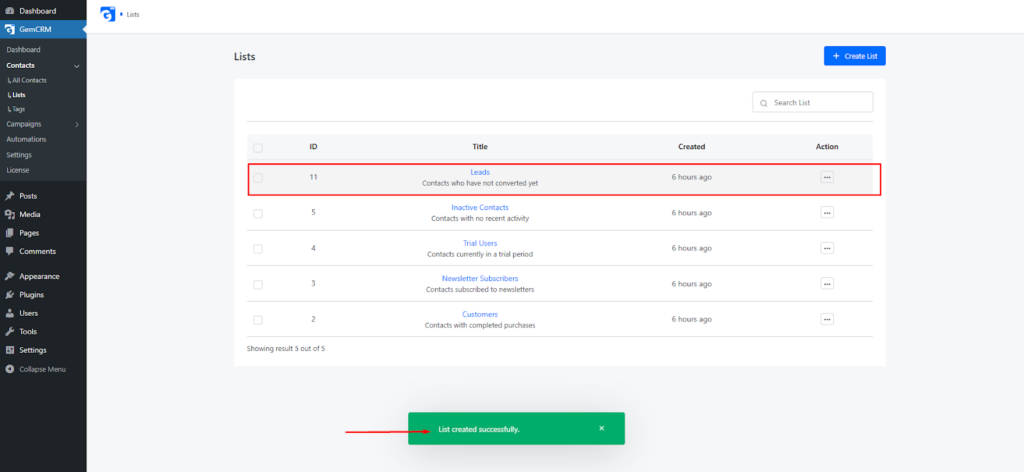Click the Posts pin icon
This screenshot has height=472, width=1024.
tap(10, 196)
